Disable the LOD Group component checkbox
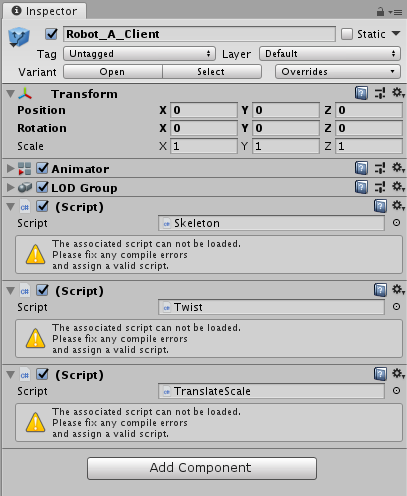The image size is (407, 496). coord(42,187)
